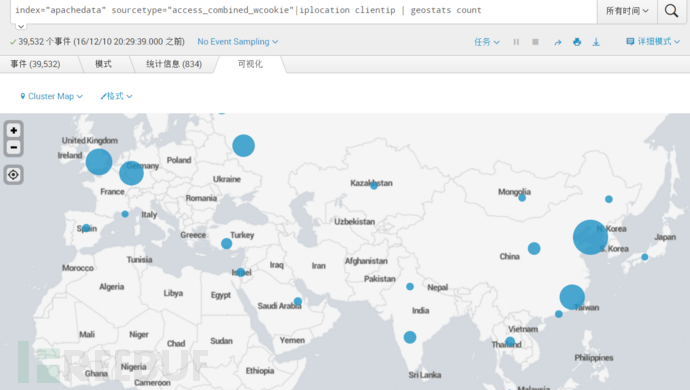Viewport: 690px width, 390px height.
Task: Select the cluster bubble over Israel
Action: [241, 272]
